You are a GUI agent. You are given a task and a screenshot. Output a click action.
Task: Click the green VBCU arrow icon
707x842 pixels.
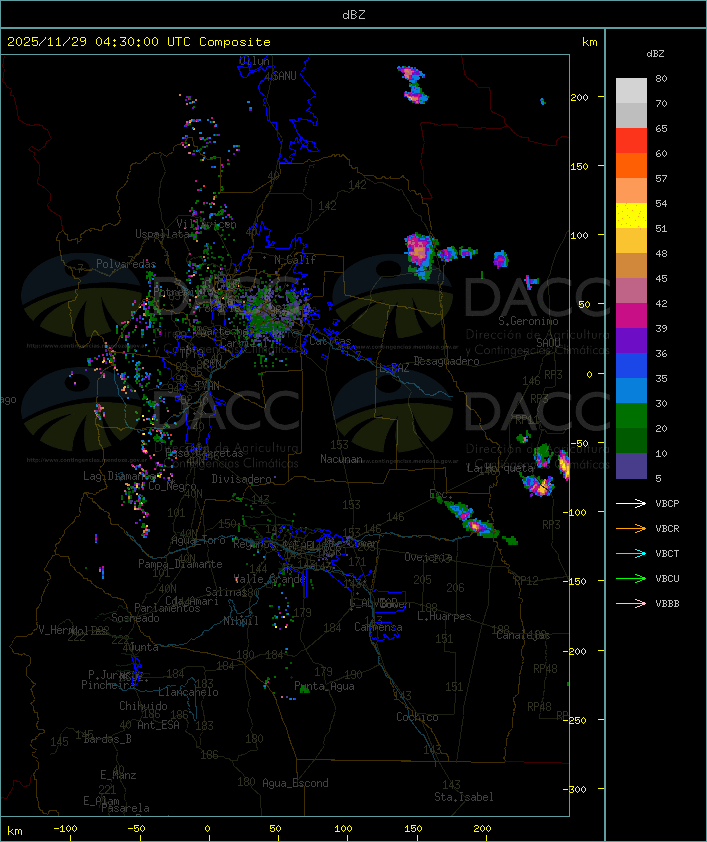(x=631, y=578)
